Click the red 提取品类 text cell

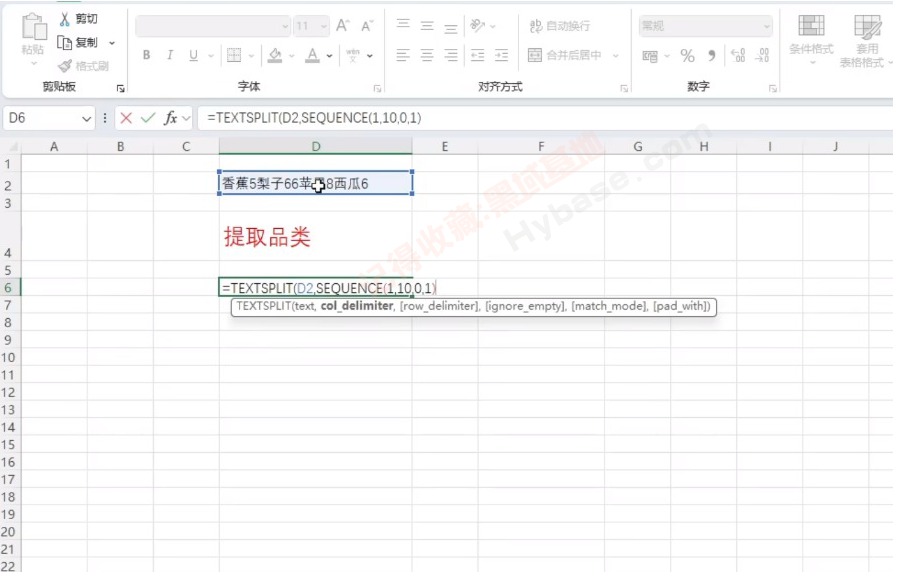tap(267, 237)
